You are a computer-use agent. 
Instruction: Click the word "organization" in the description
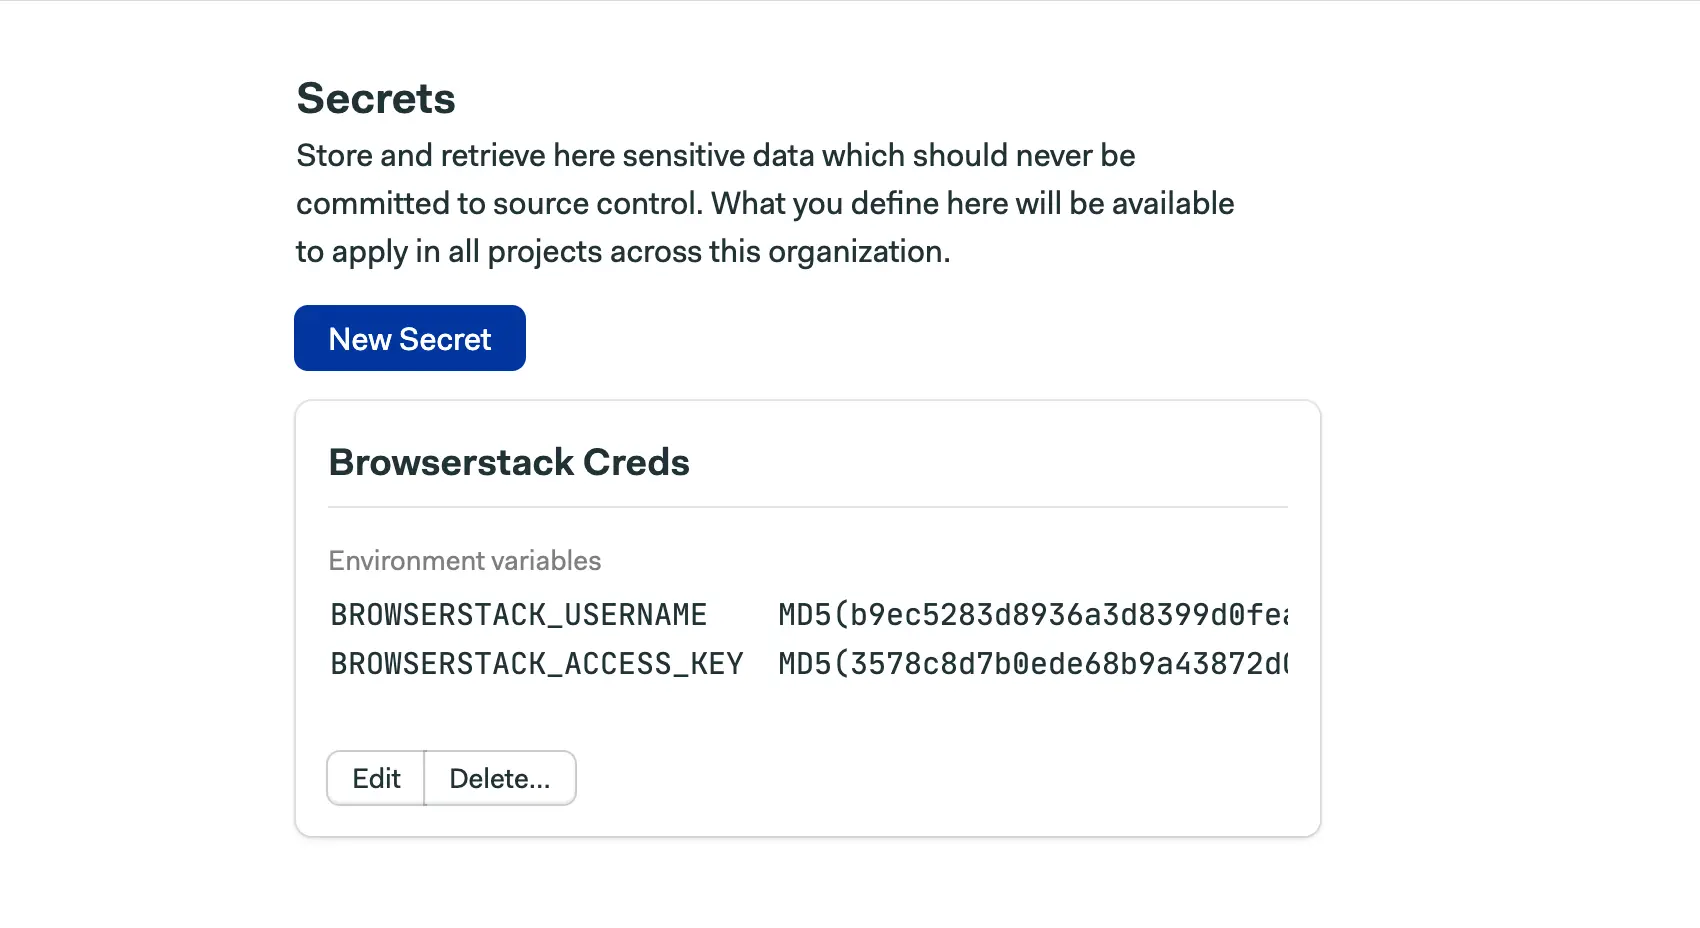(x=855, y=252)
